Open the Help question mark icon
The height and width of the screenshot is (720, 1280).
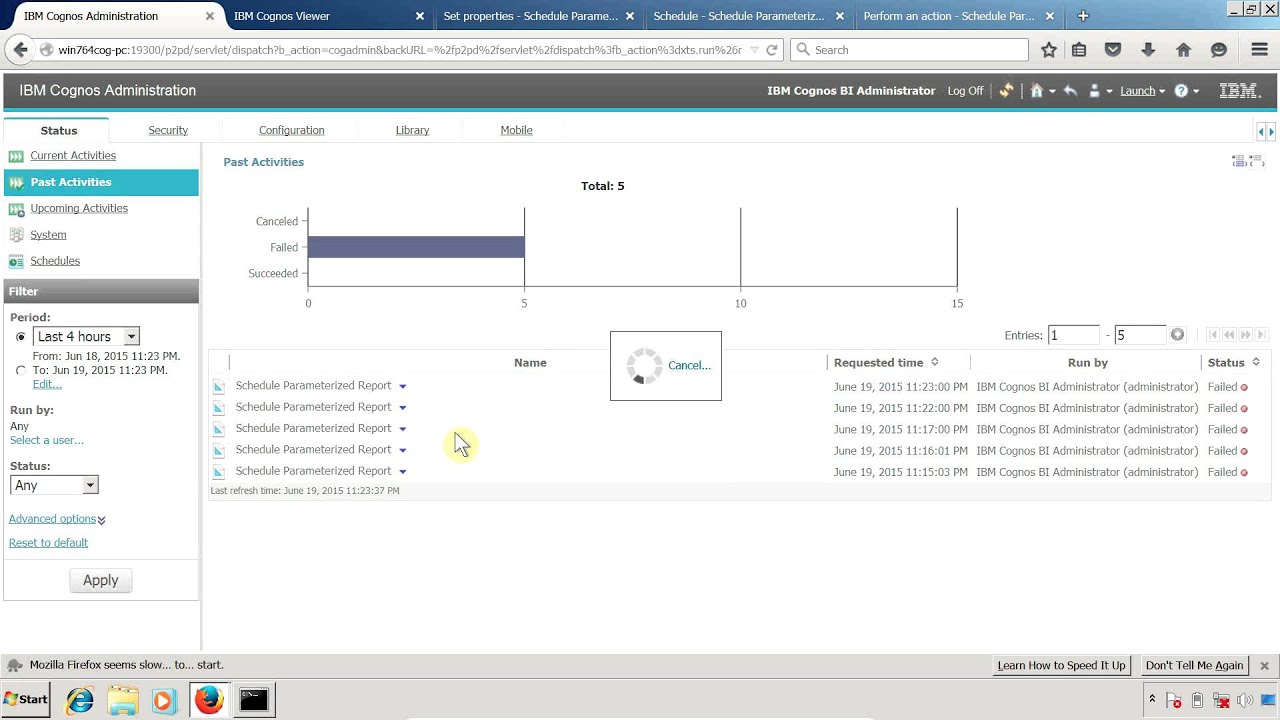(1181, 91)
